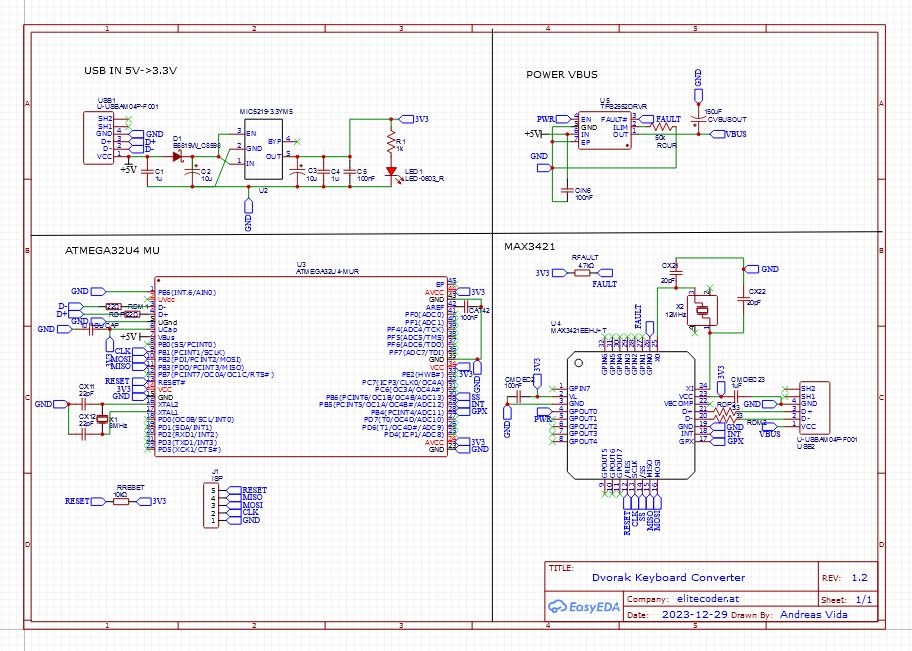Click the MIC5219-3.3YM5 regulator U2 symbol

point(263,150)
